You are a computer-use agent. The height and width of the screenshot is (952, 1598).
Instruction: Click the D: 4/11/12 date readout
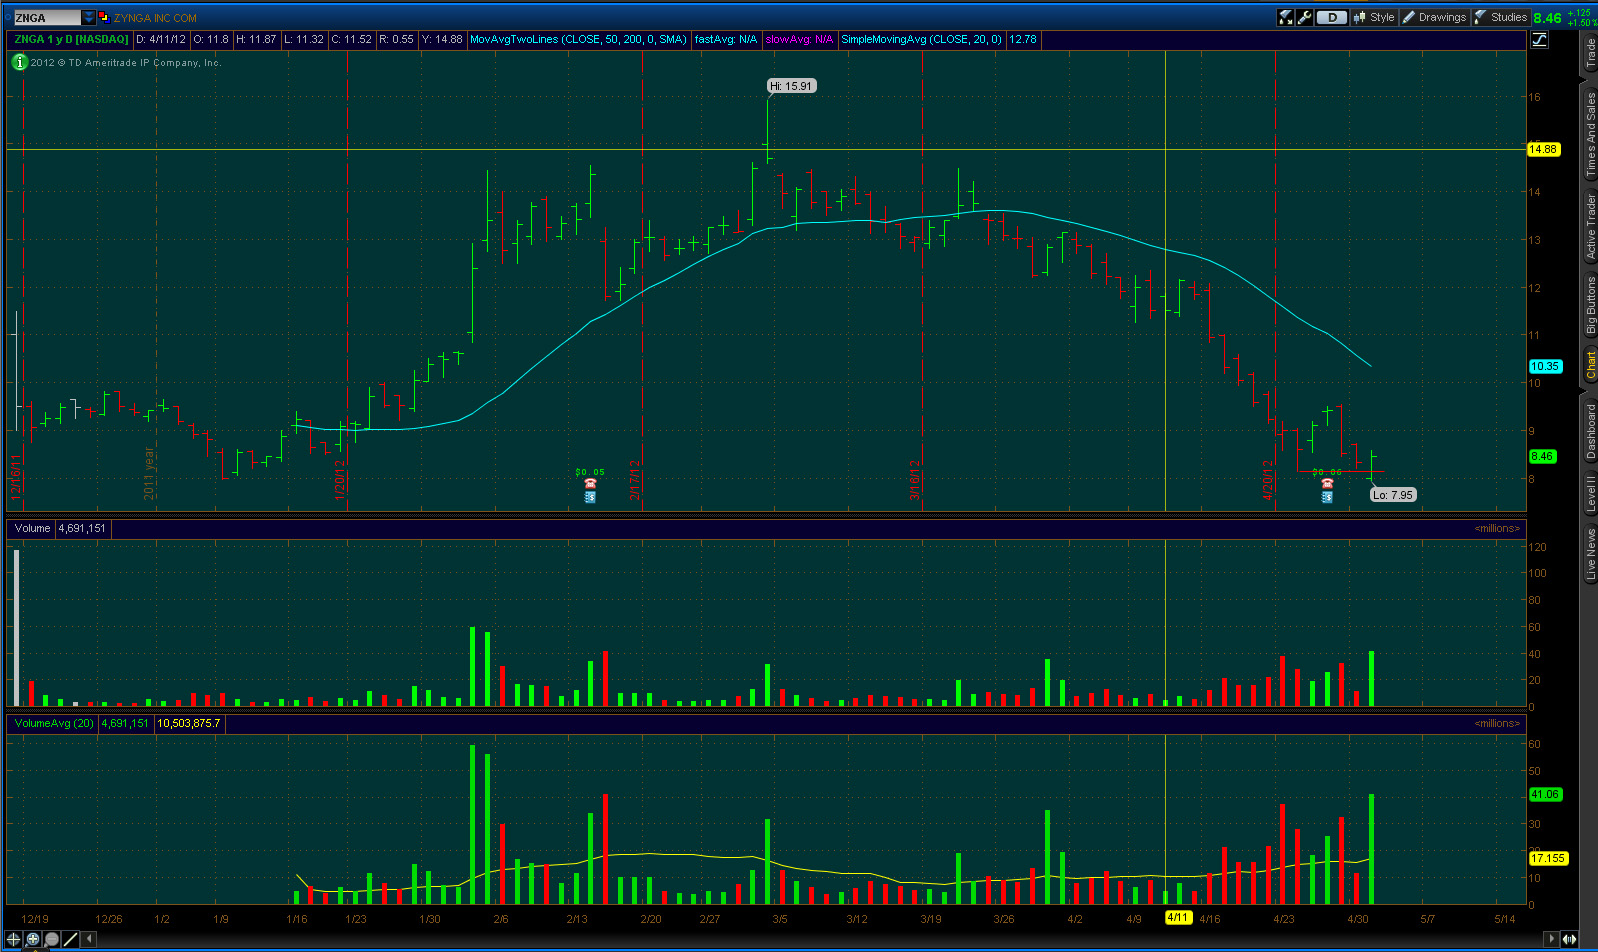tap(161, 39)
